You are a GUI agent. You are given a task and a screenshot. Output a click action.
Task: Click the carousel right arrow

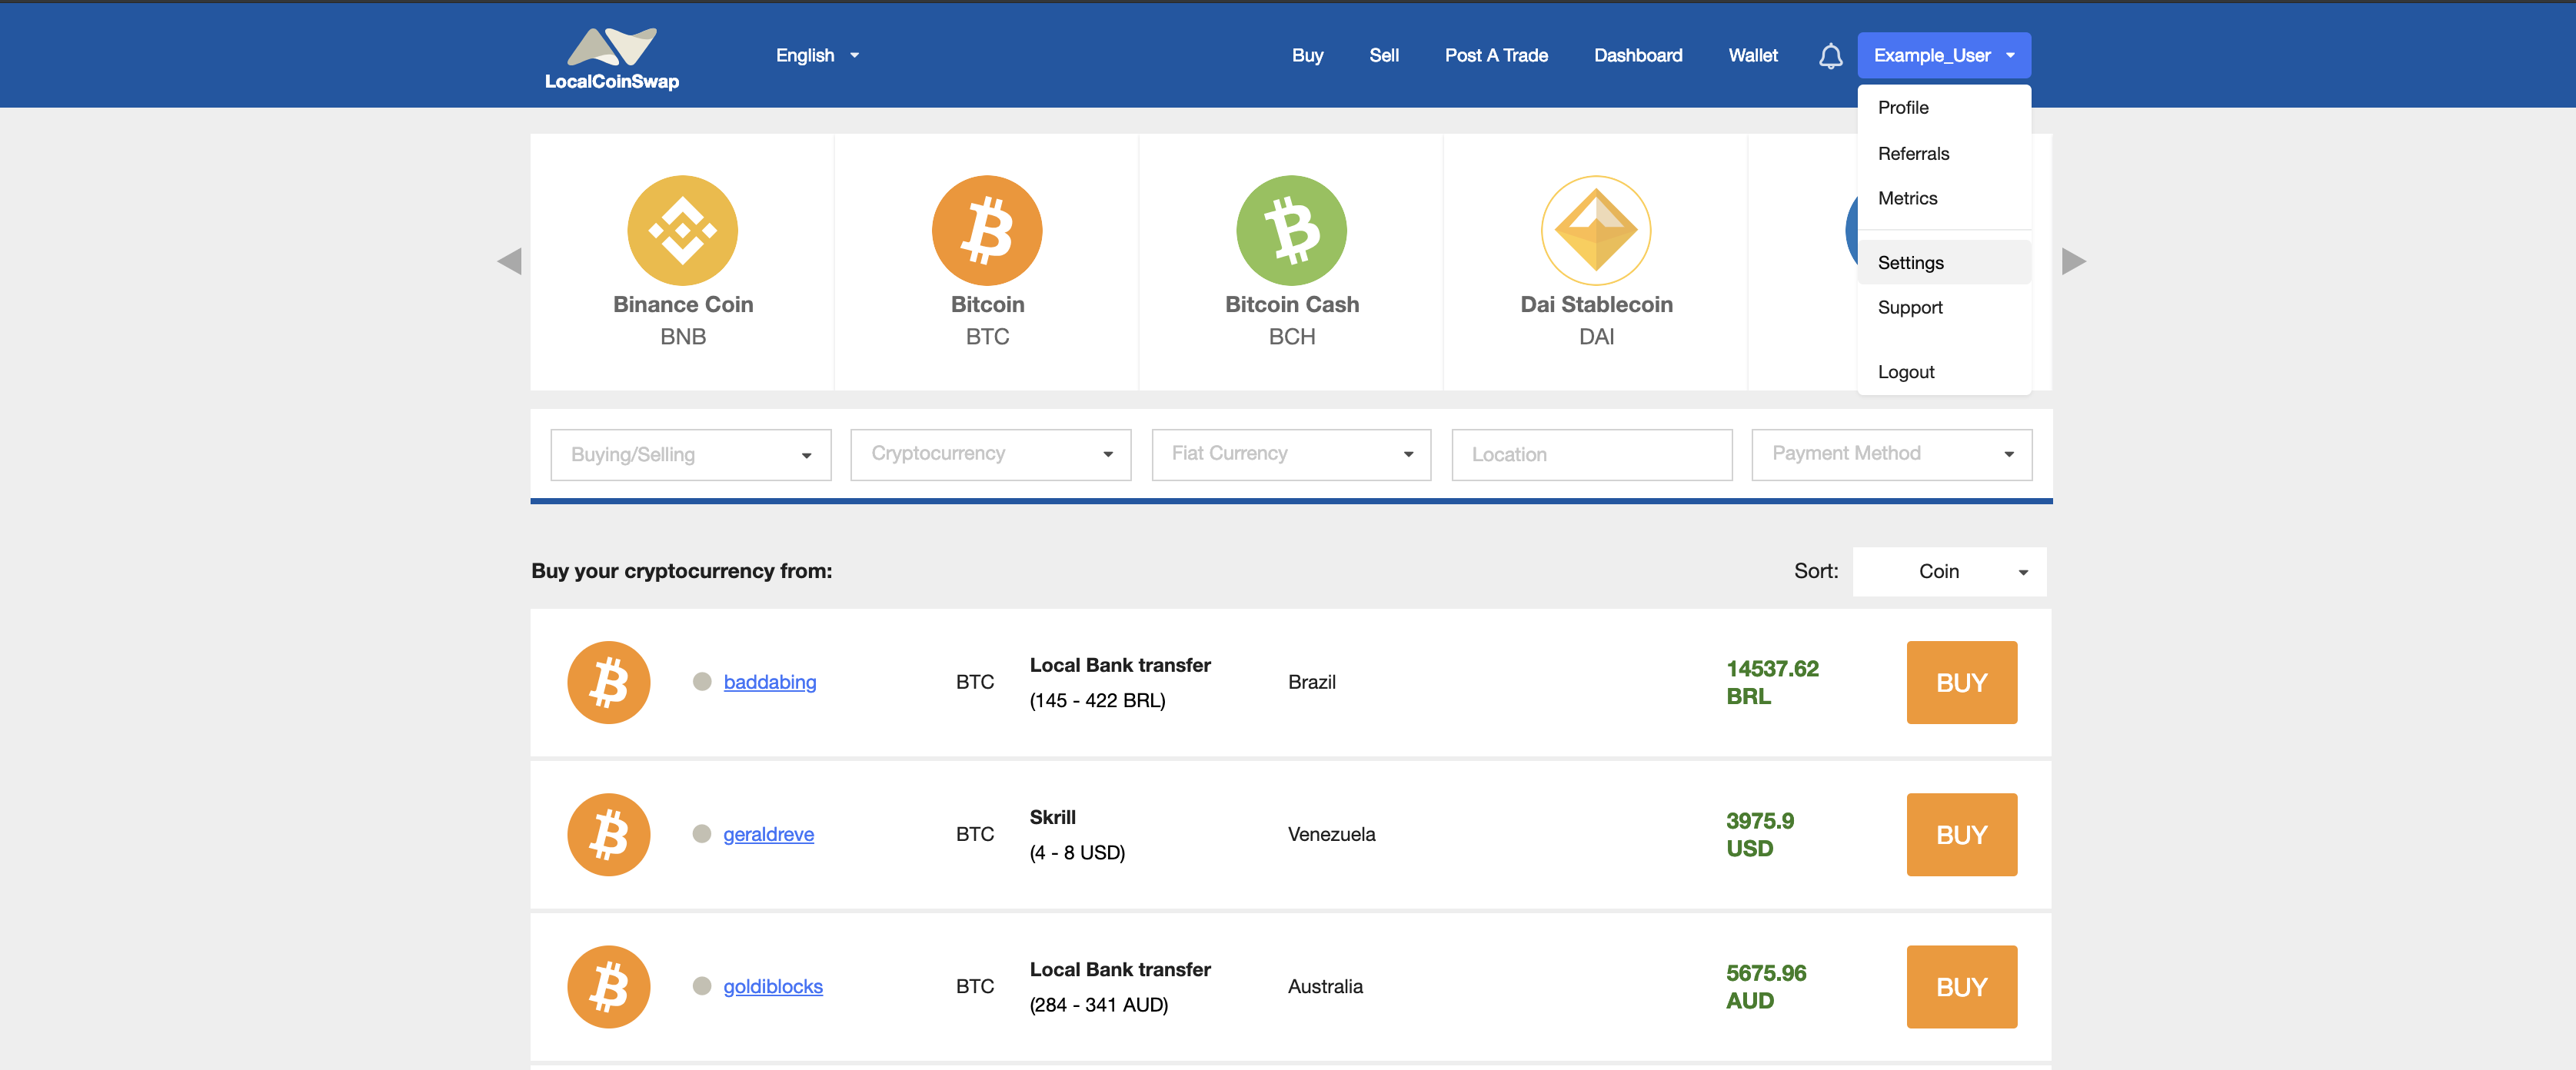(2074, 261)
